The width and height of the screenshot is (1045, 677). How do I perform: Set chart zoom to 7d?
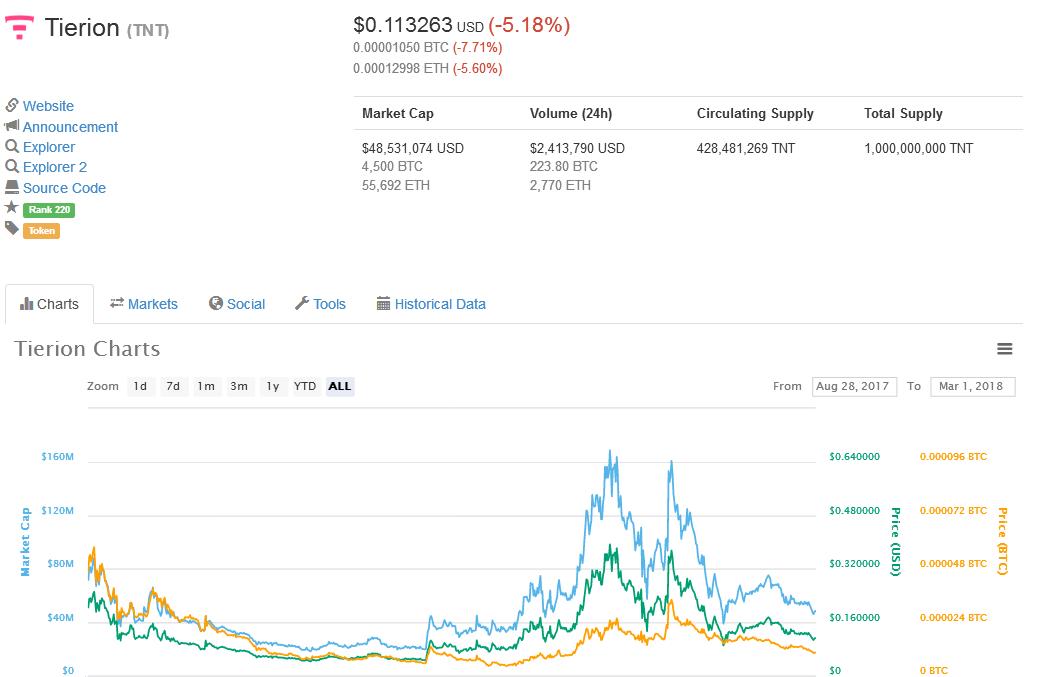coord(173,386)
